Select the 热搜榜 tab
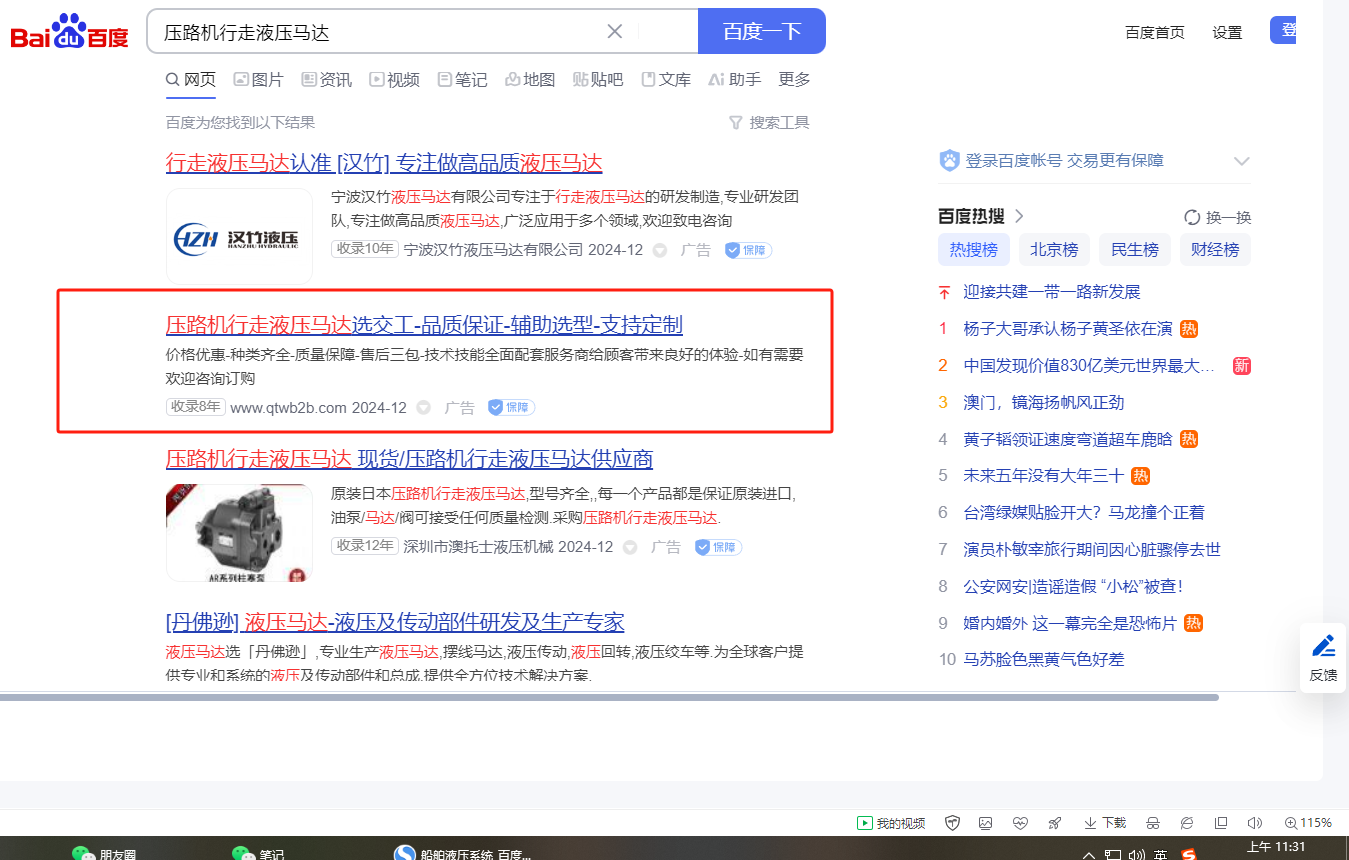 [974, 250]
